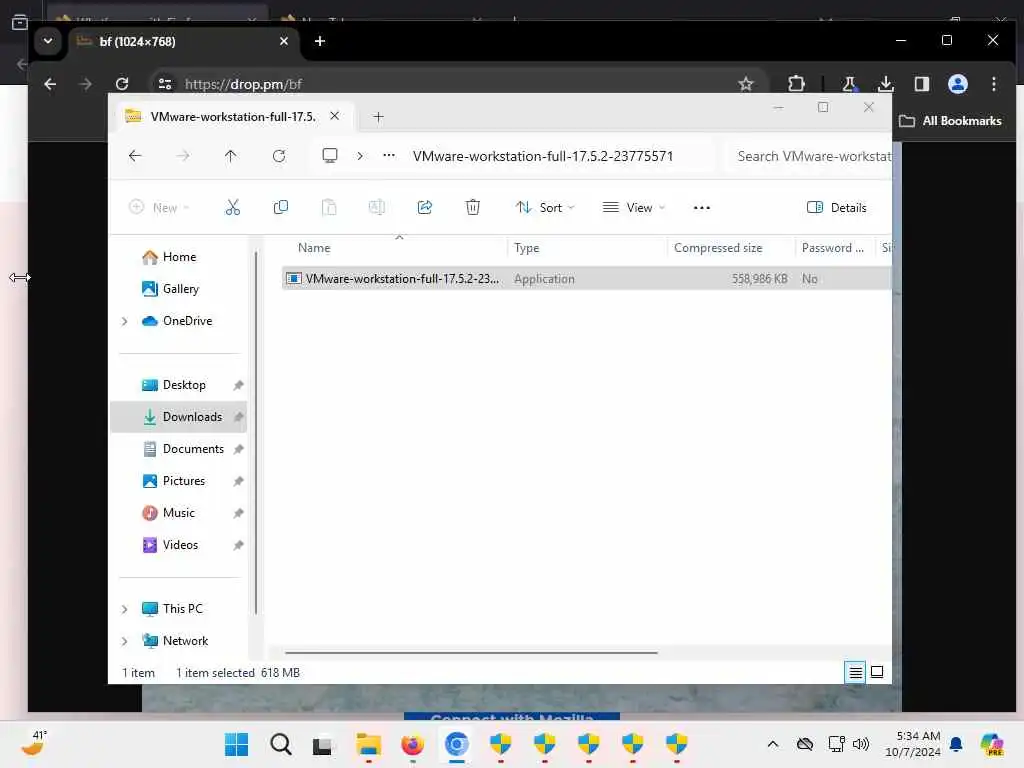1024x768 pixels.
Task: Show hidden system tray icons
Action: pos(773,744)
